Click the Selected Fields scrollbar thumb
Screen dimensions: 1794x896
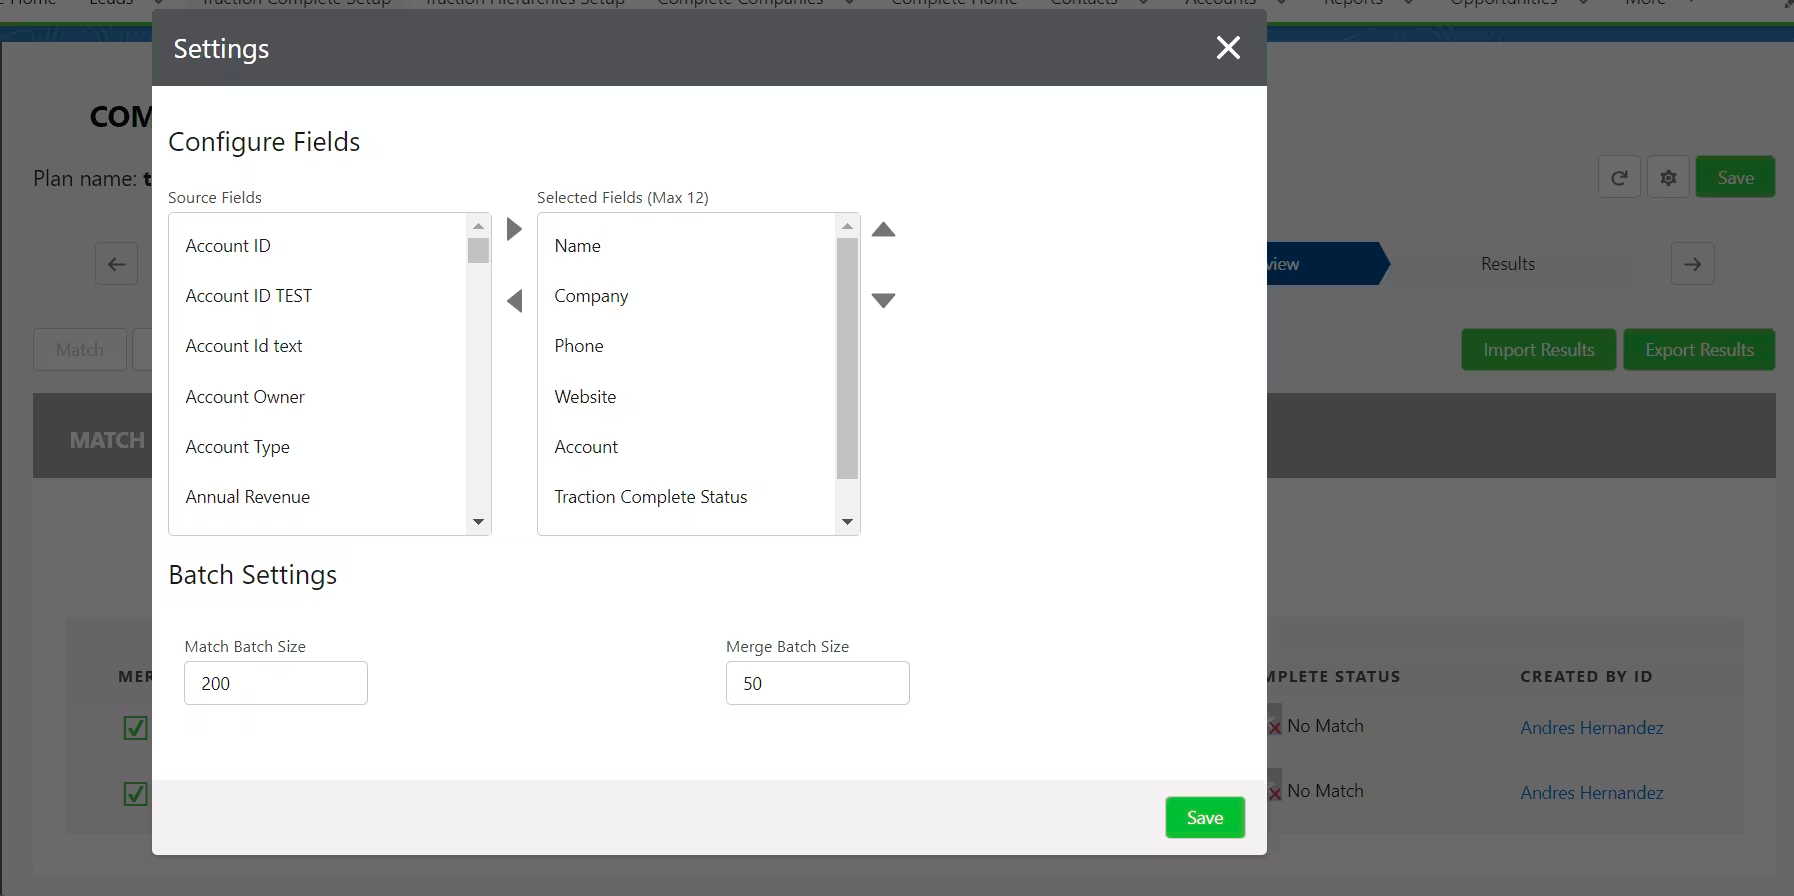click(847, 358)
